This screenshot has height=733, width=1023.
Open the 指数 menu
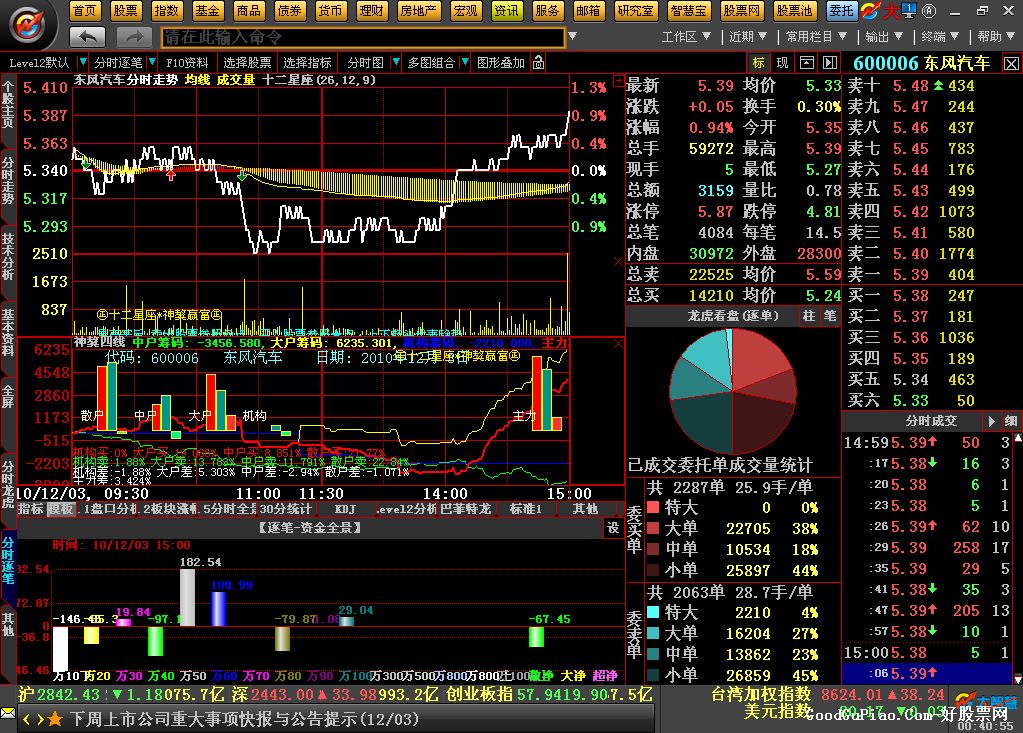(x=166, y=10)
